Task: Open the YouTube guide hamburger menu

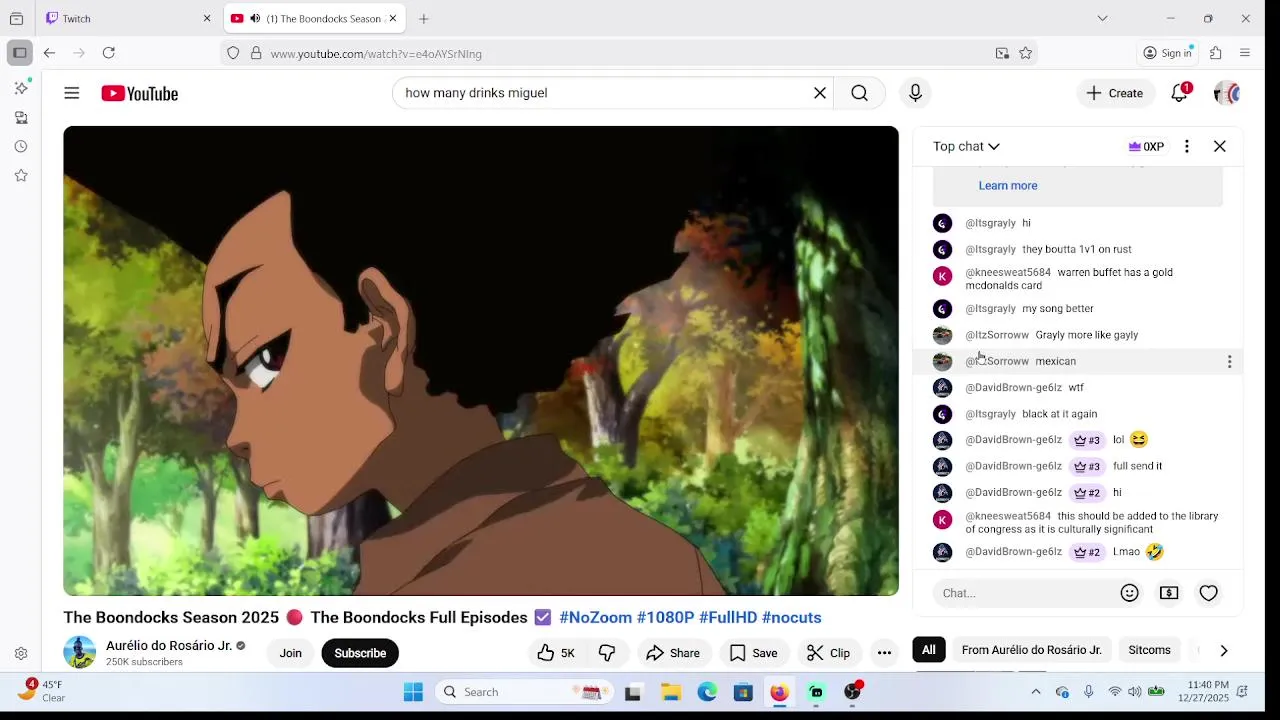Action: (71, 93)
